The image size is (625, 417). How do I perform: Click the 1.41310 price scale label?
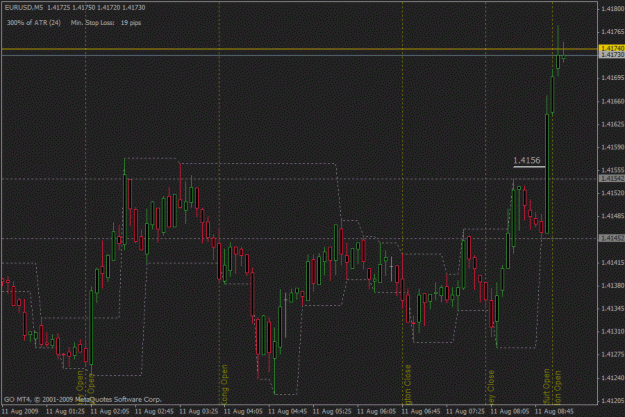coord(613,331)
